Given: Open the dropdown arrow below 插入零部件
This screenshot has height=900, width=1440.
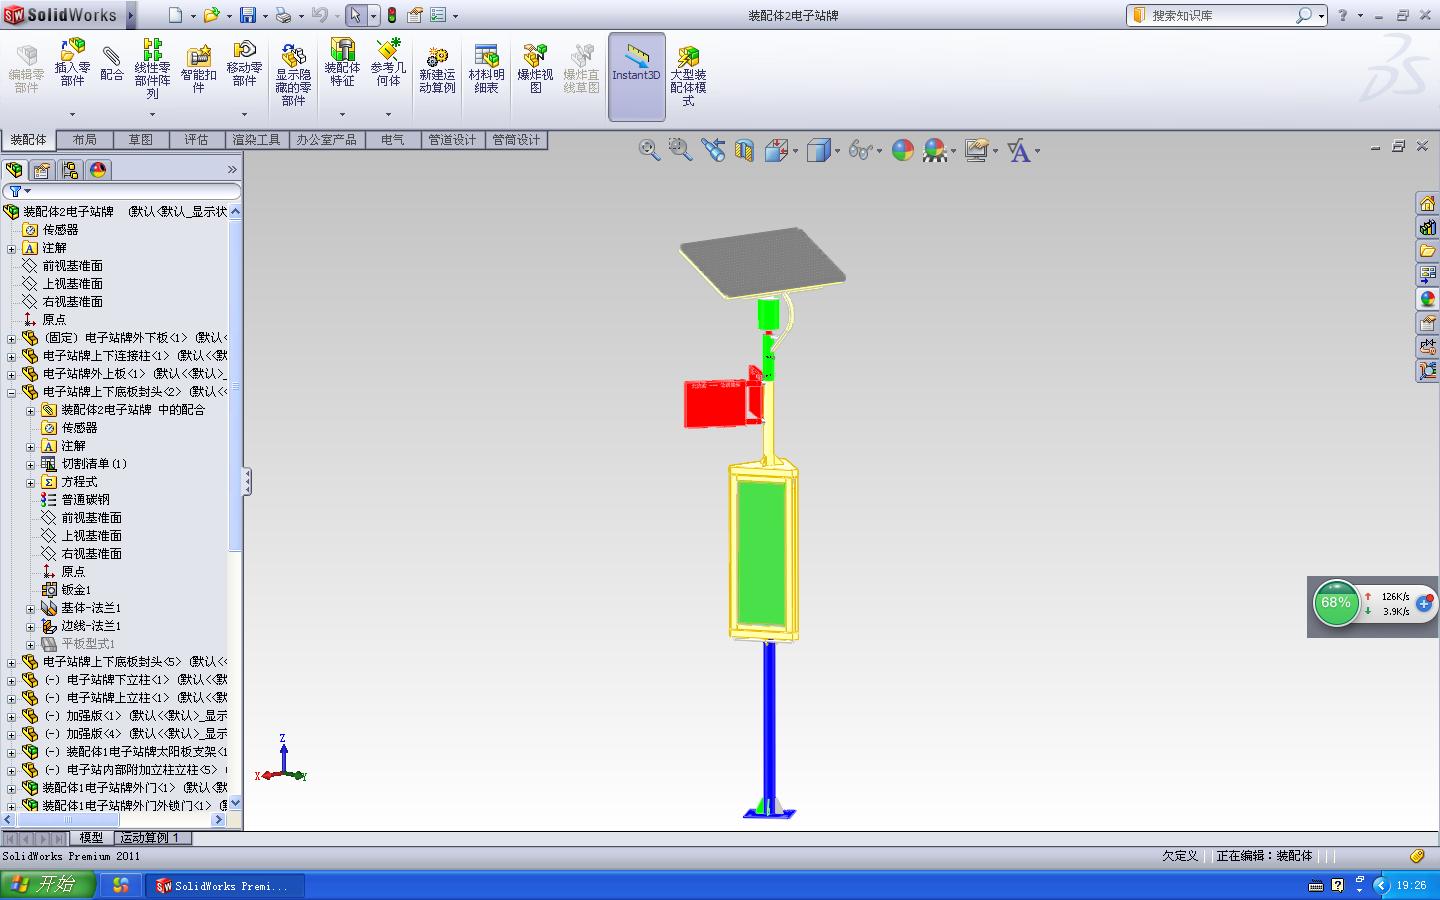Looking at the screenshot, I should coord(72,114).
